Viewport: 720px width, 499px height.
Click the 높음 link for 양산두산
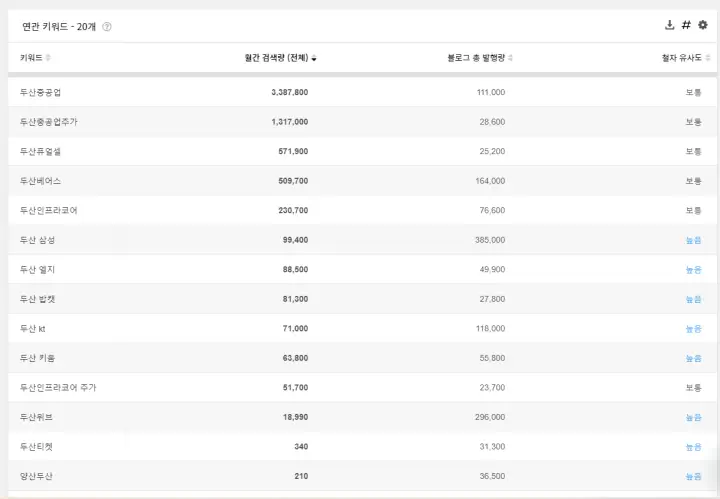pyautogui.click(x=693, y=477)
